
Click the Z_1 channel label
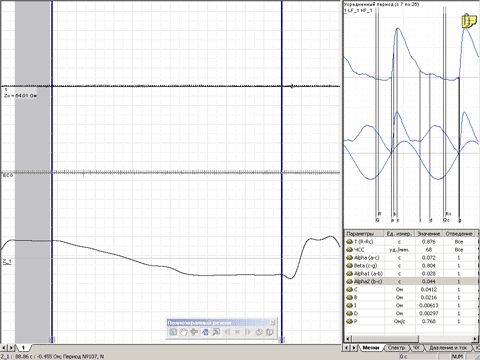coord(8,262)
